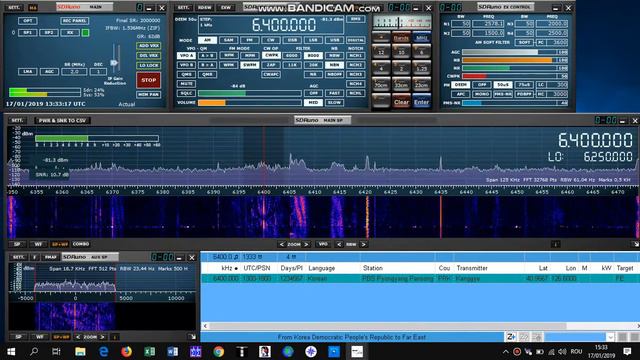Screen dimensions: 640x360
Task: Open SETT. in the RX Control window
Action: pos(184,7)
